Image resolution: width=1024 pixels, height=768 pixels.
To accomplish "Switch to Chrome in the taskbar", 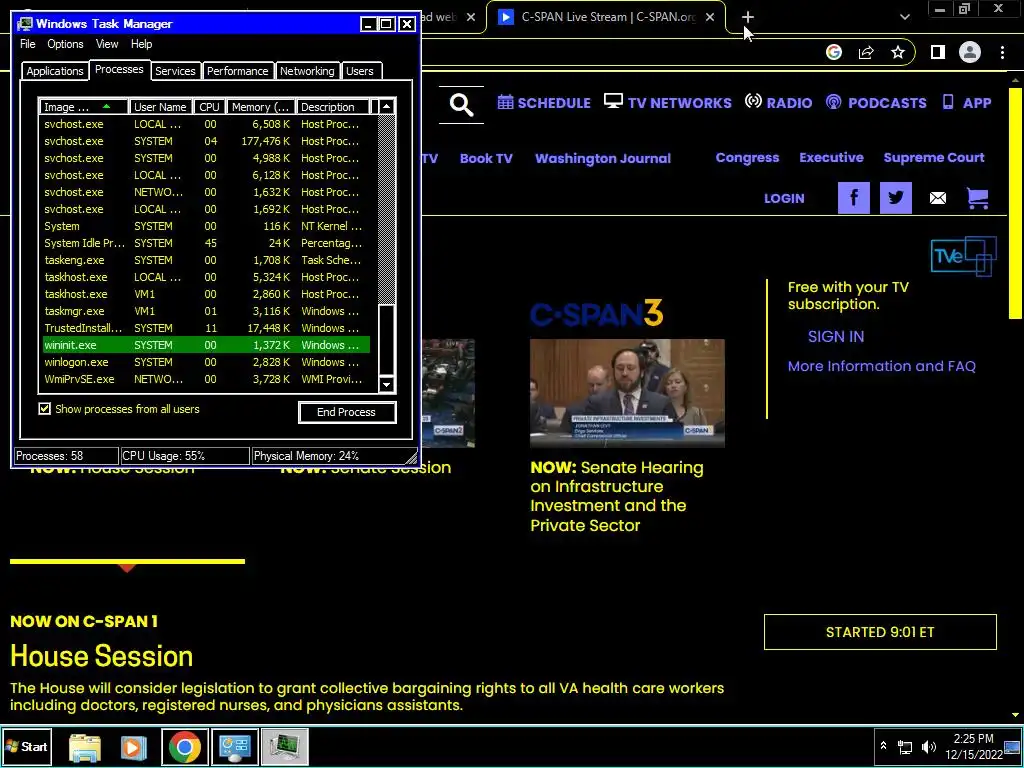I will click(x=185, y=747).
